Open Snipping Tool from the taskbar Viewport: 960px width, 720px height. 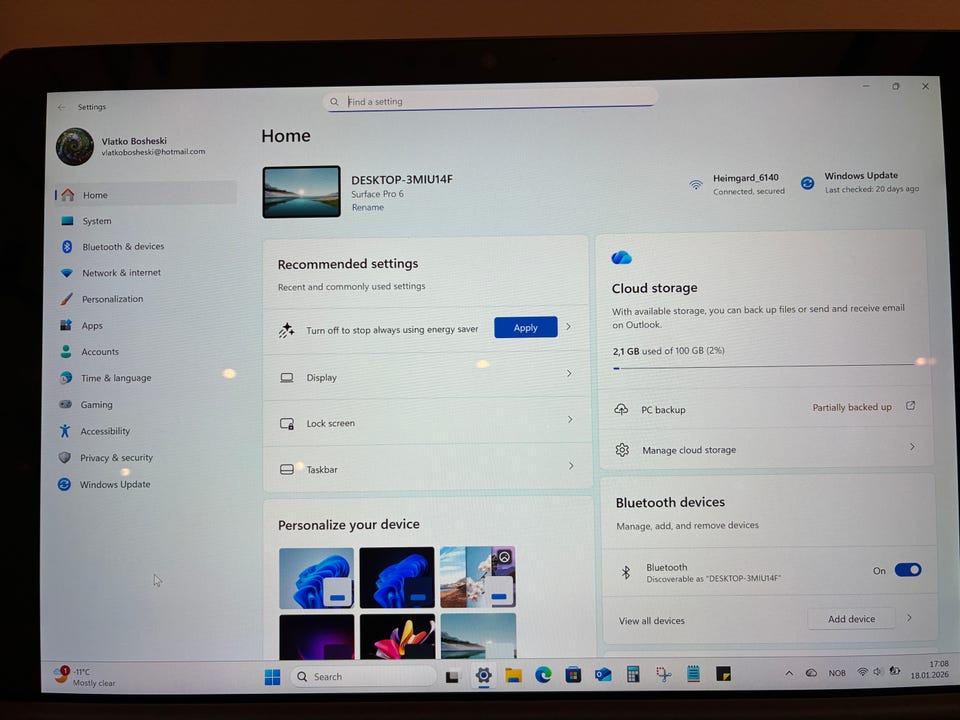[663, 674]
